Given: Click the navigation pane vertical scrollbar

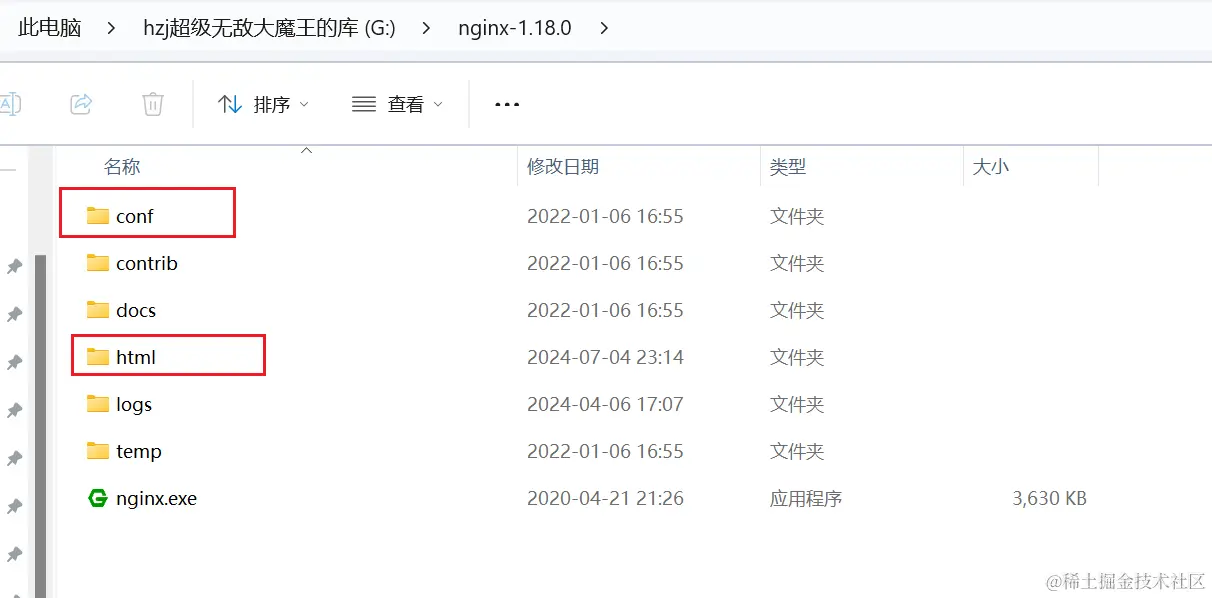Looking at the screenshot, I should coord(40,425).
